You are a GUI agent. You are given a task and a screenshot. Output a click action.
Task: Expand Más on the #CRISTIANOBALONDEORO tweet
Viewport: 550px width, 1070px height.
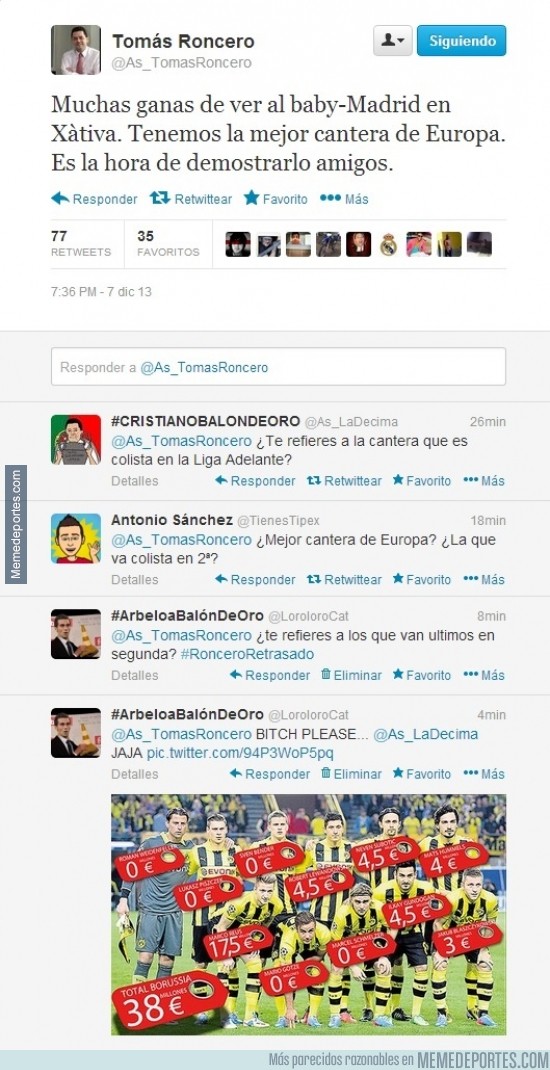[484, 481]
